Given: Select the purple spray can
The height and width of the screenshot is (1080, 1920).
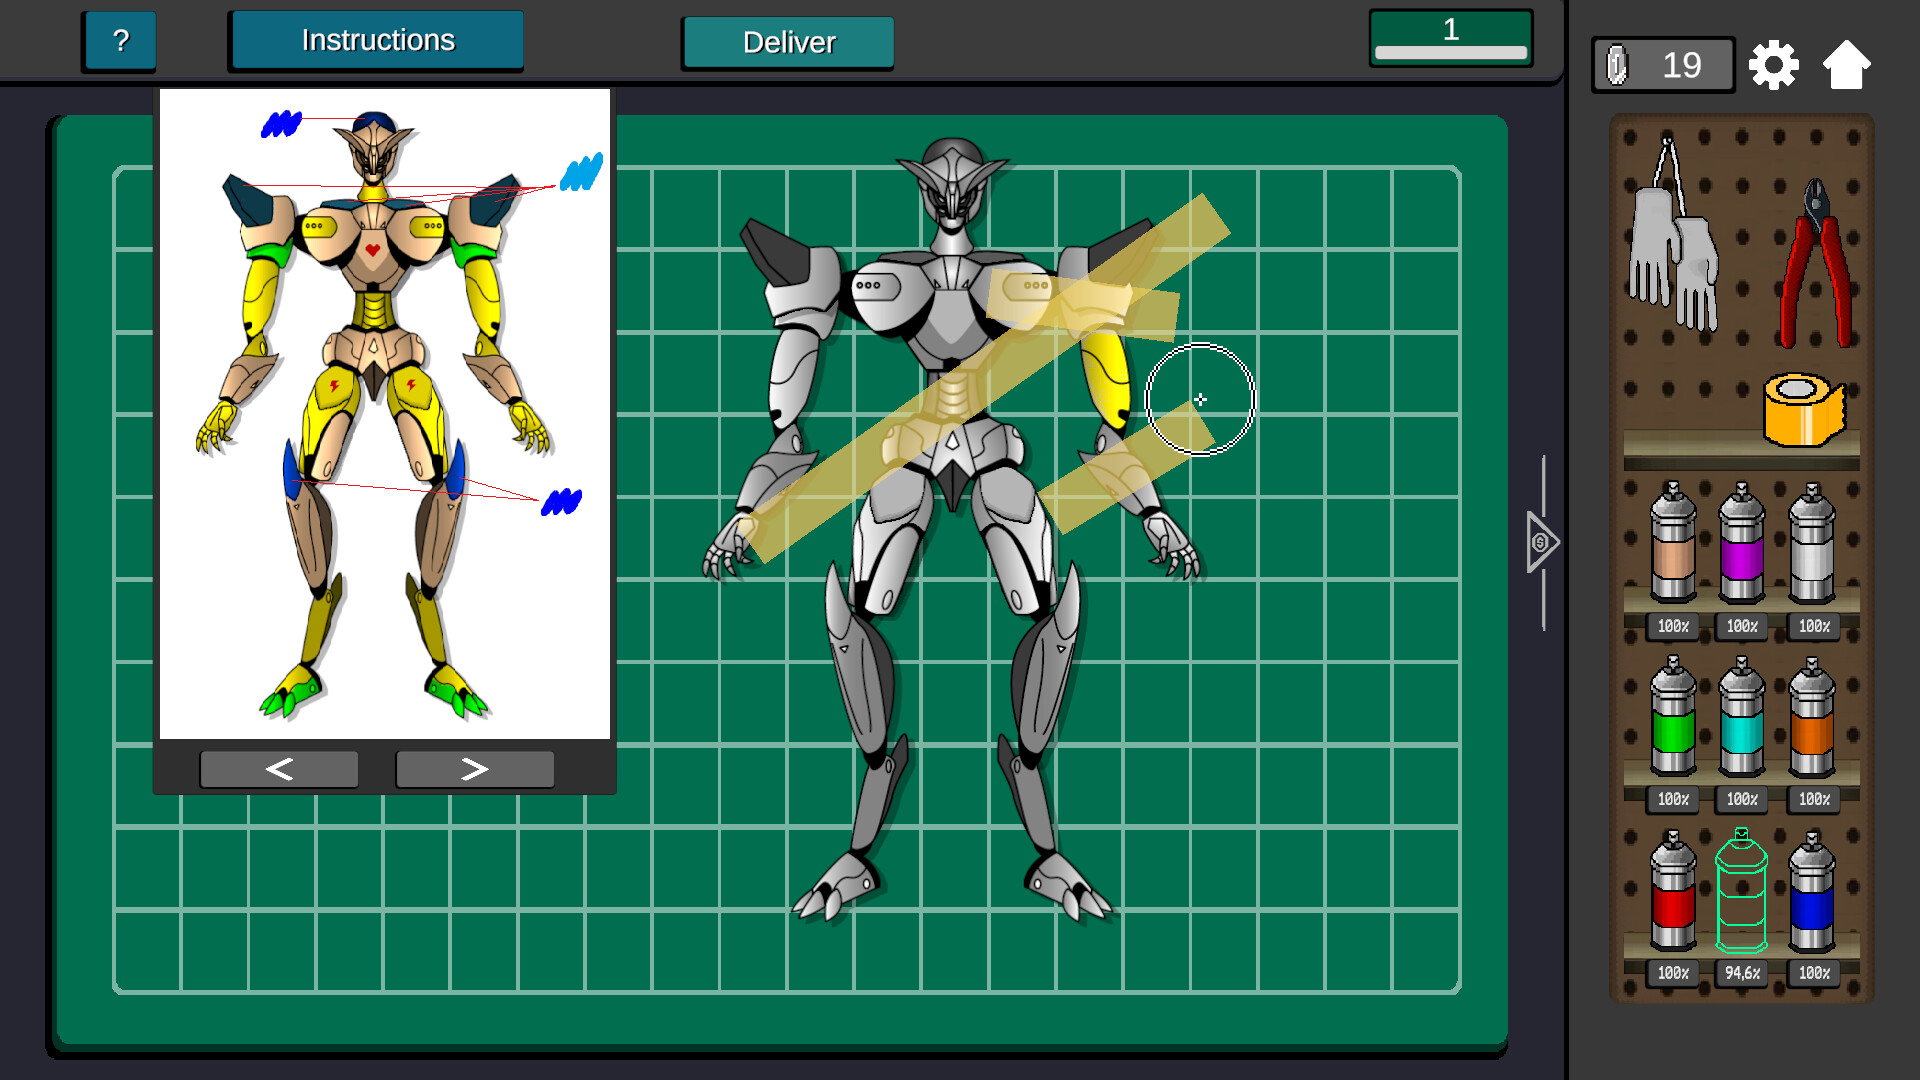Looking at the screenshot, I should [1740, 555].
